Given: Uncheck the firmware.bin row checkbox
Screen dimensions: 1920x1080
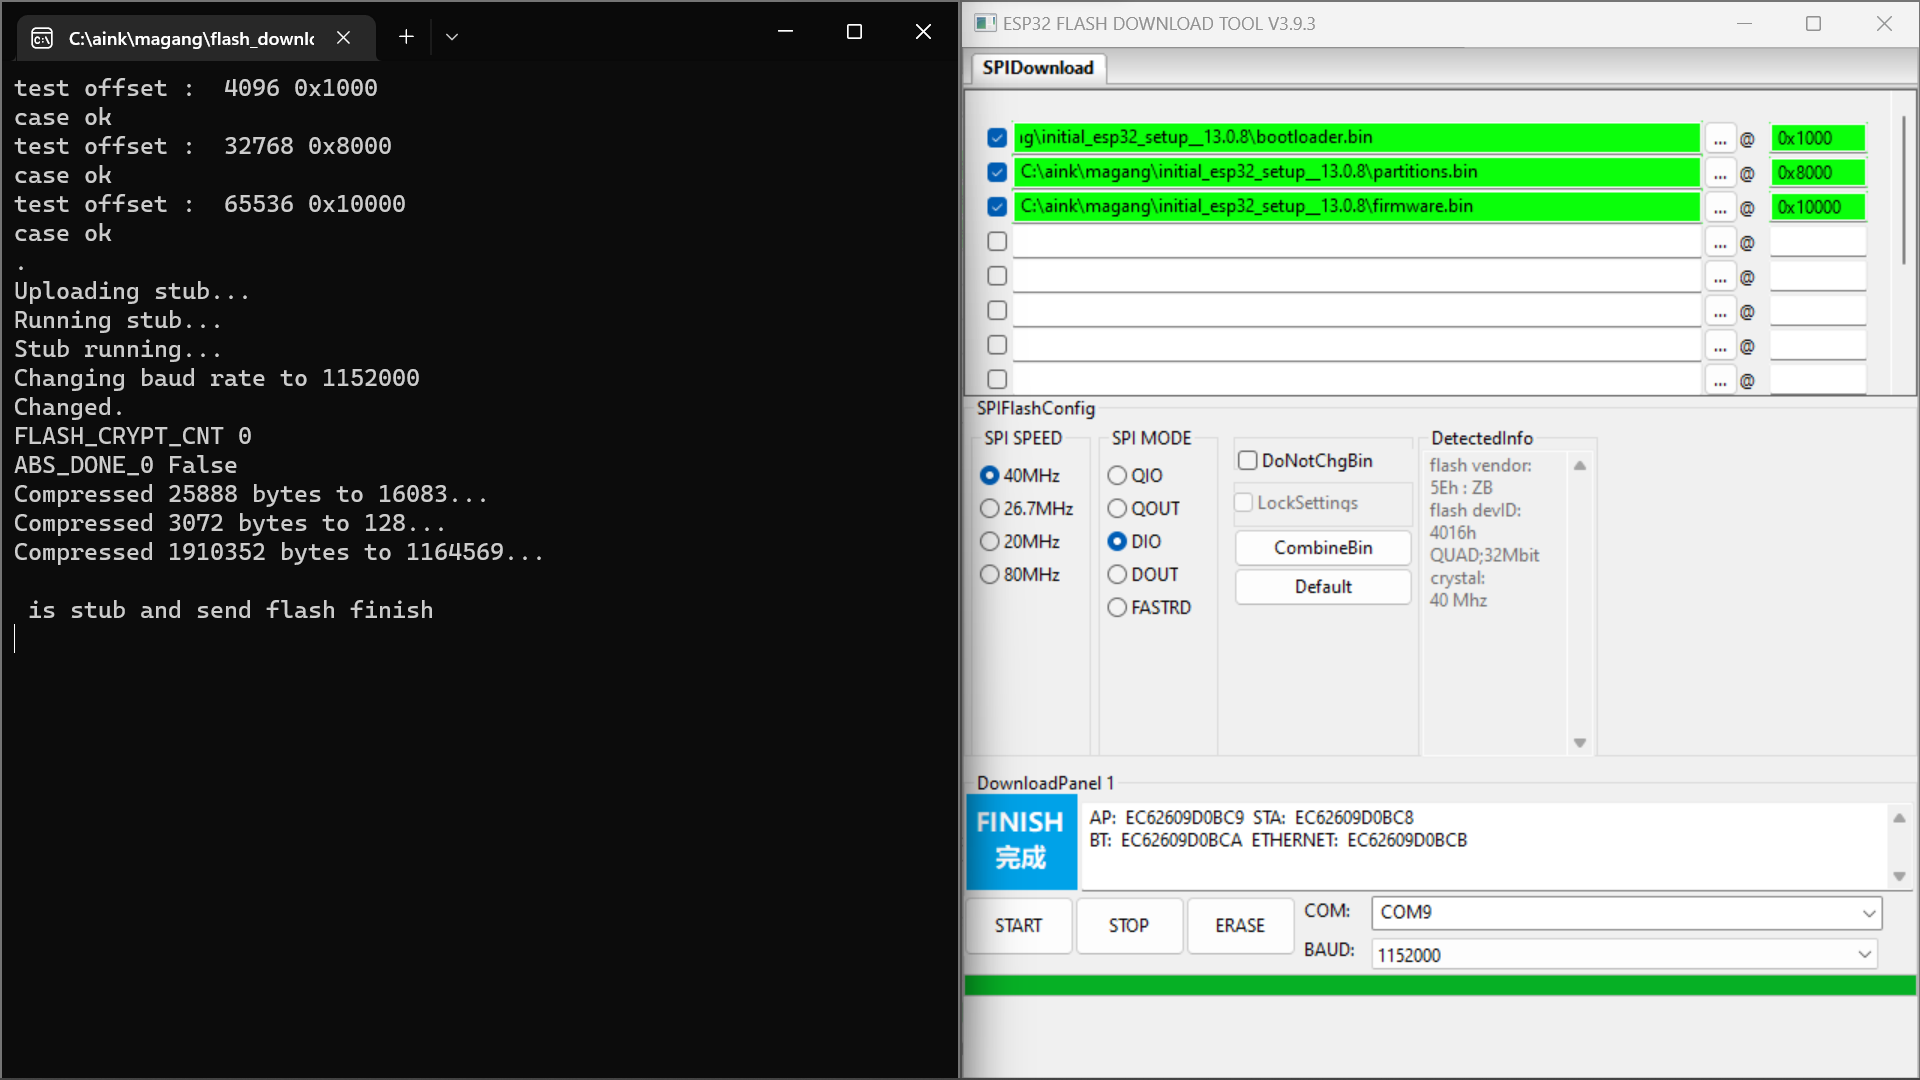Looking at the screenshot, I should pyautogui.click(x=996, y=207).
